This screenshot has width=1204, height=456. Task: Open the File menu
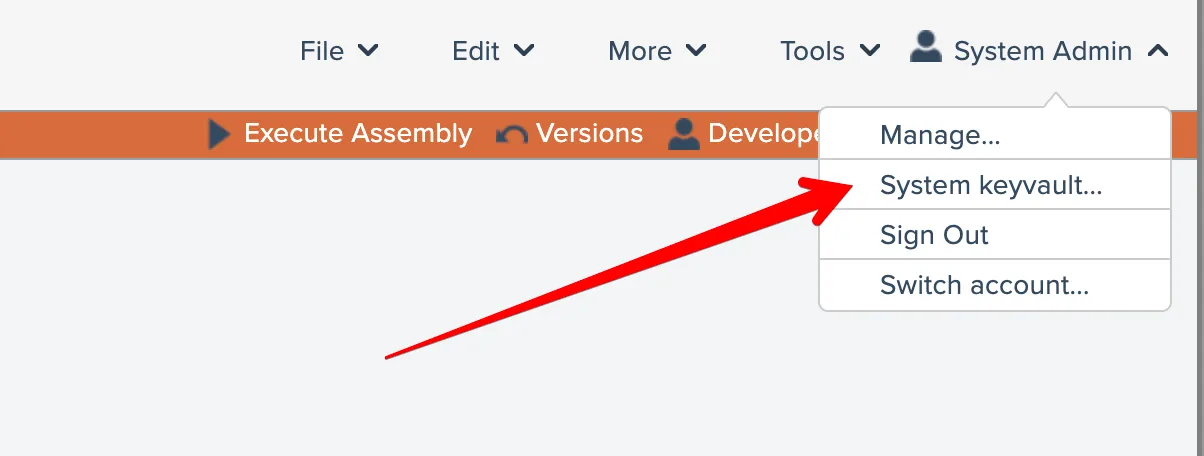coord(322,51)
